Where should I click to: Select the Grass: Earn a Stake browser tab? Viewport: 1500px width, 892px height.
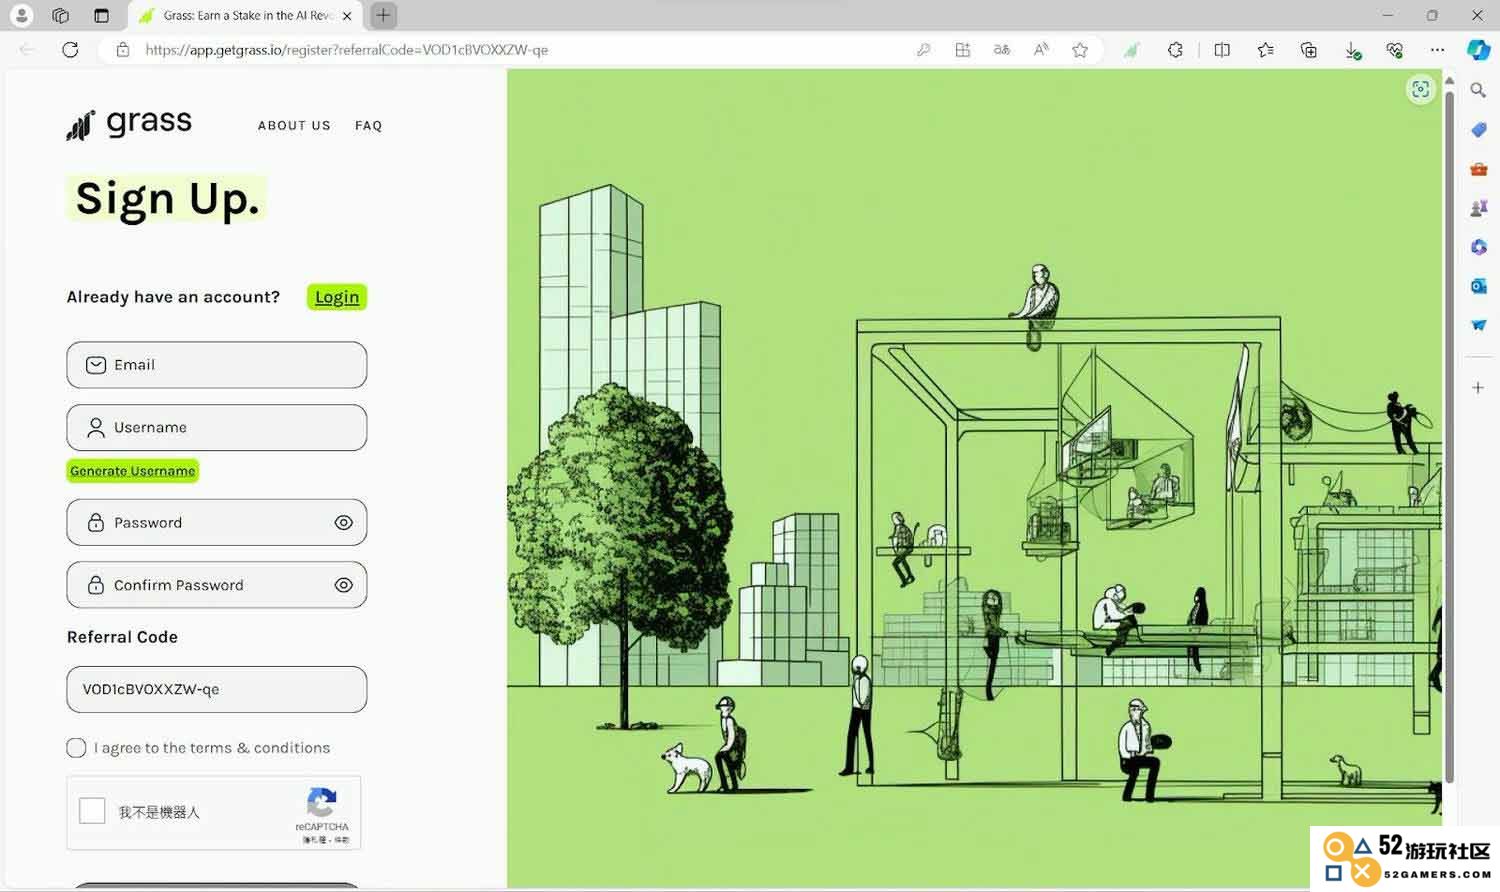tap(245, 16)
